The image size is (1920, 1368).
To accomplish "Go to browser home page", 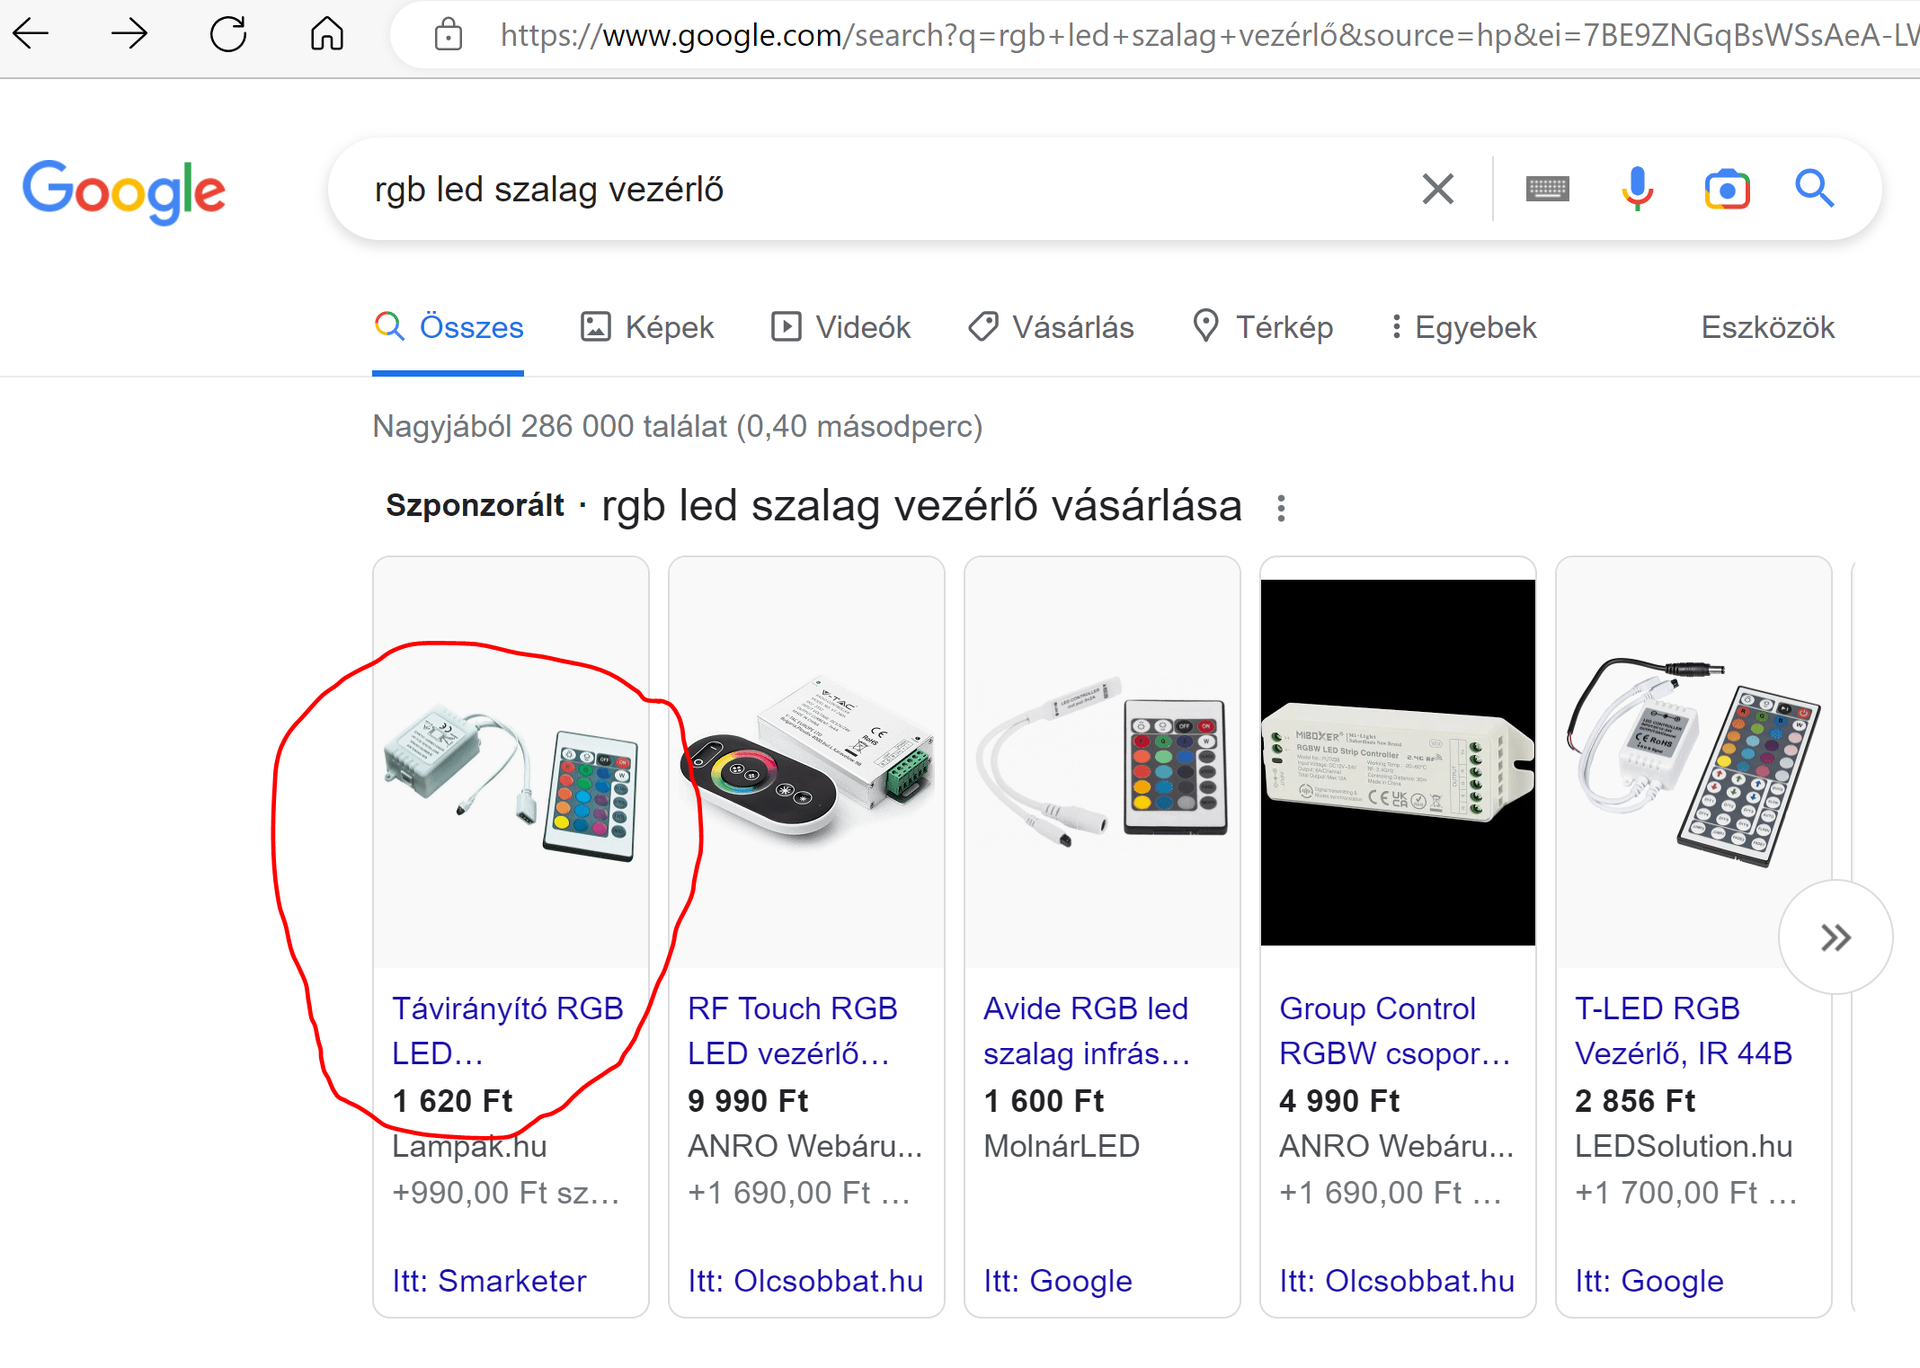I will [327, 34].
